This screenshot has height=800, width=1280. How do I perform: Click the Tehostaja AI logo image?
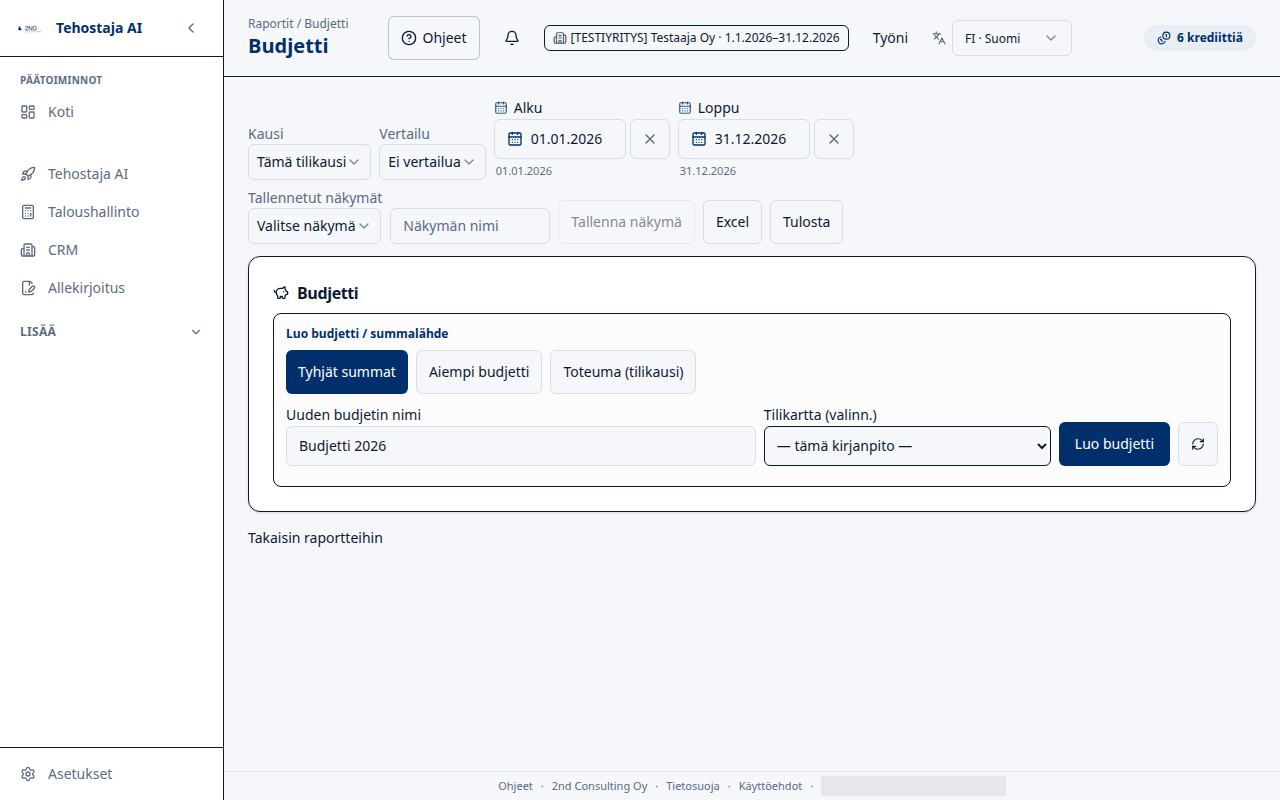click(x=29, y=29)
